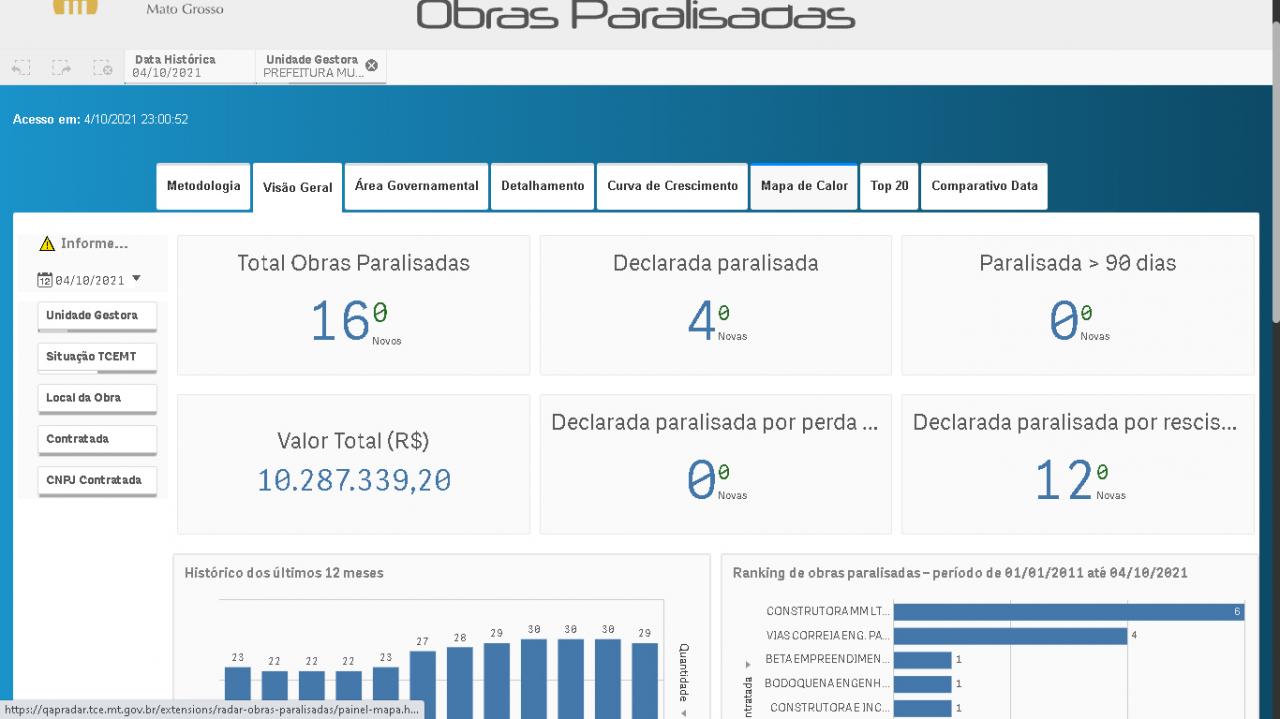Click the calendar icon beside 04/10/2021
The image size is (1280, 719).
click(x=44, y=280)
